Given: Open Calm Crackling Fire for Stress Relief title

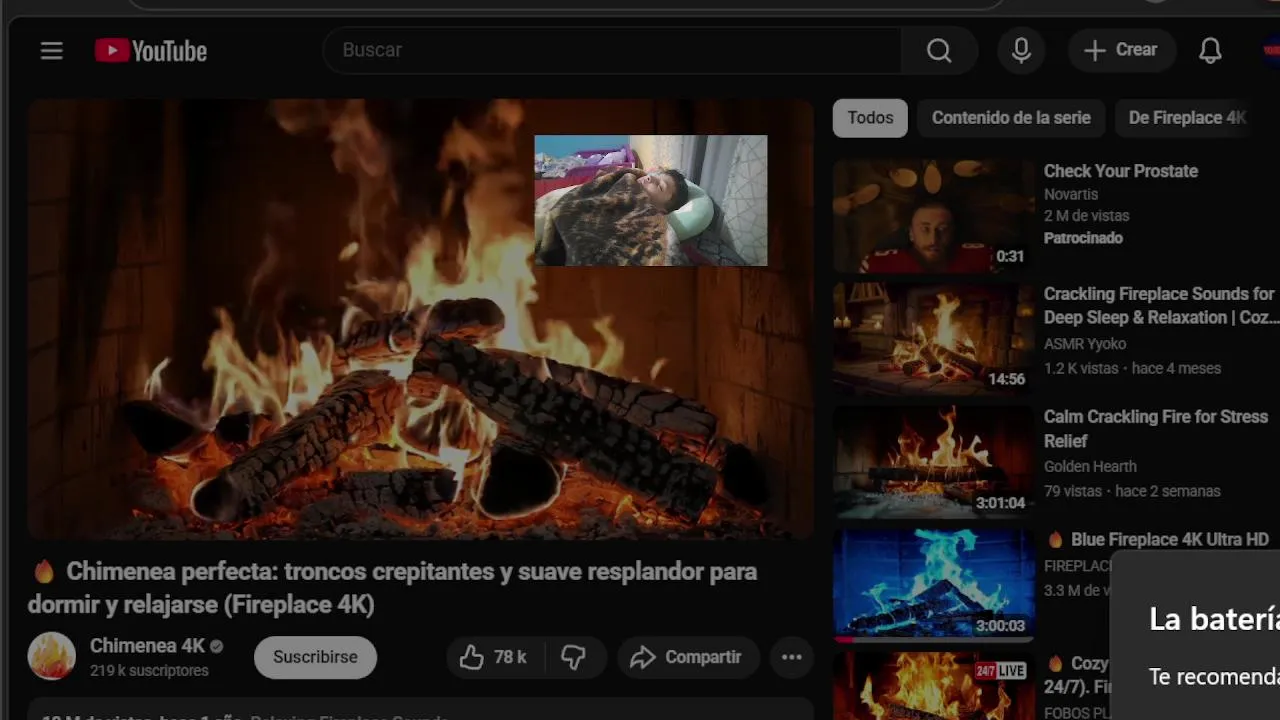Looking at the screenshot, I should click(x=1156, y=429).
